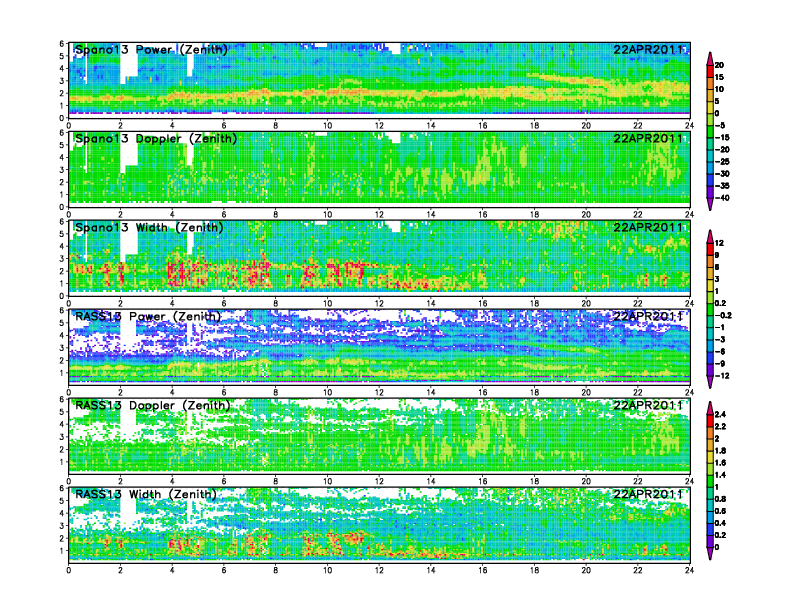Click hour 24 tick under the Spano13 Power panel
The image size is (792, 612).
pos(689,125)
